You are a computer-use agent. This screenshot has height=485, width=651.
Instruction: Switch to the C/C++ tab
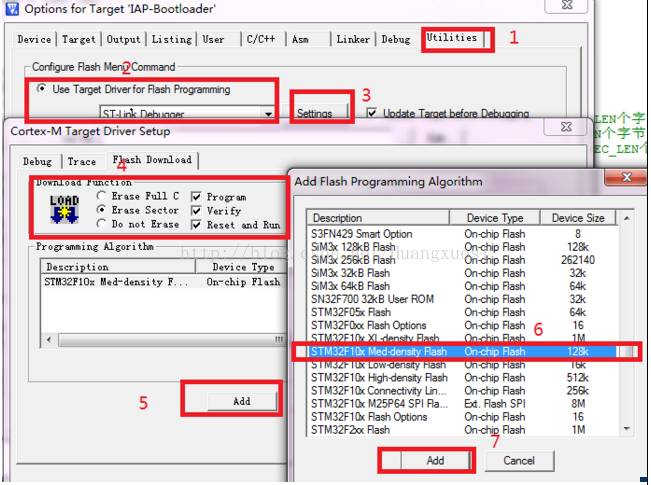point(261,39)
